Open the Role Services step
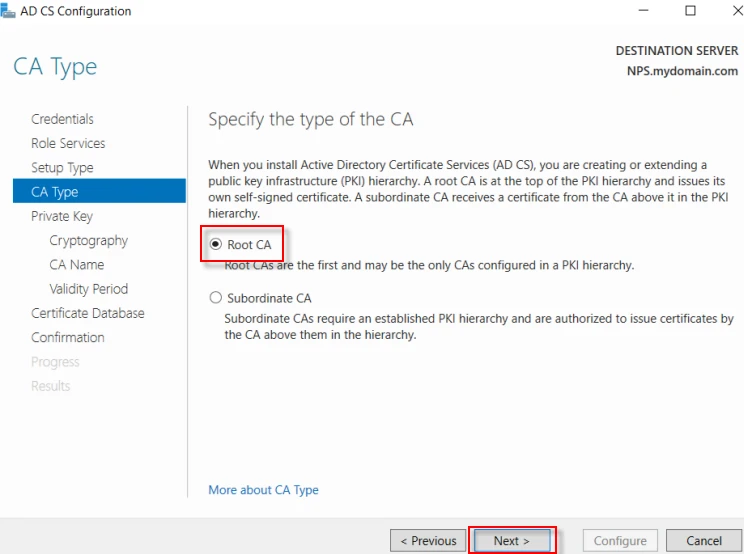The width and height of the screenshot is (744, 554). pyautogui.click(x=68, y=143)
